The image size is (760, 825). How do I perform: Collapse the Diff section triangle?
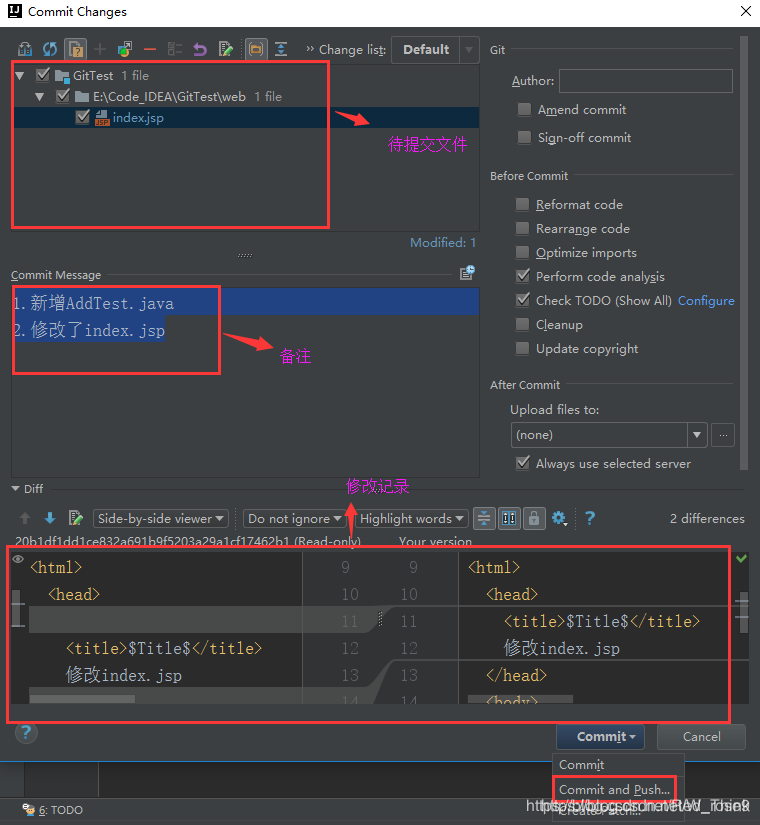coord(15,488)
